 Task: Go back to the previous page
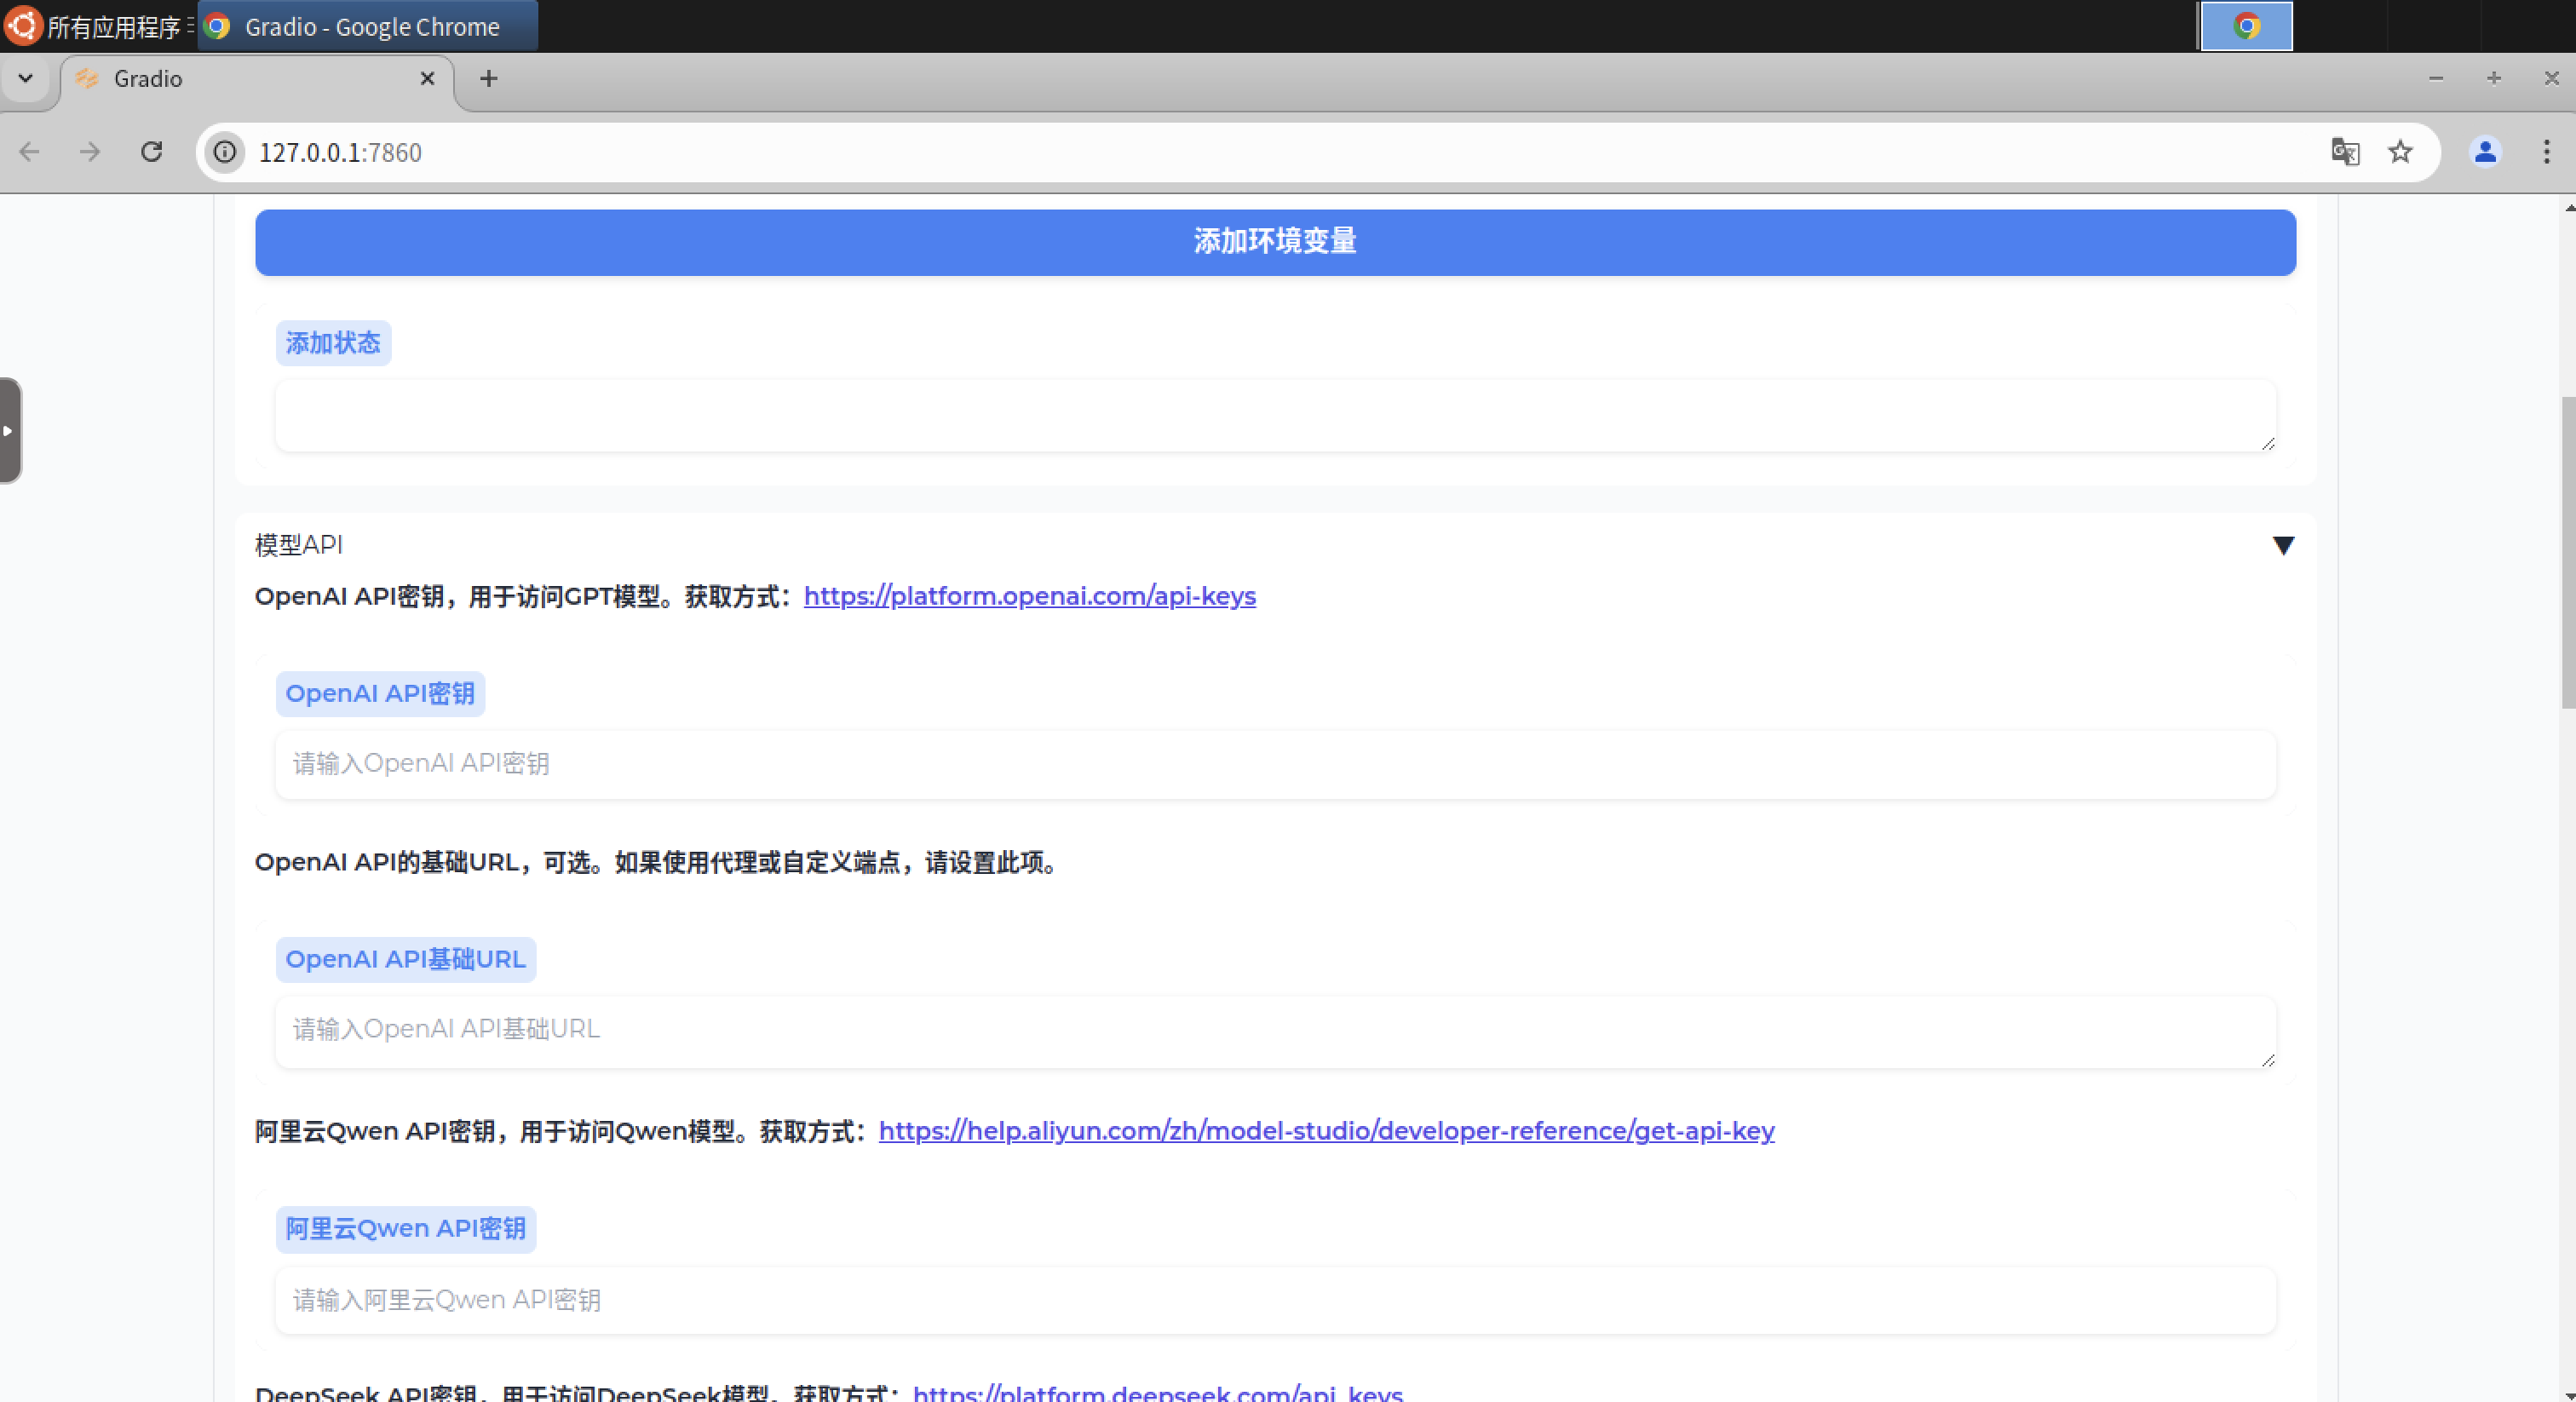pyautogui.click(x=30, y=152)
